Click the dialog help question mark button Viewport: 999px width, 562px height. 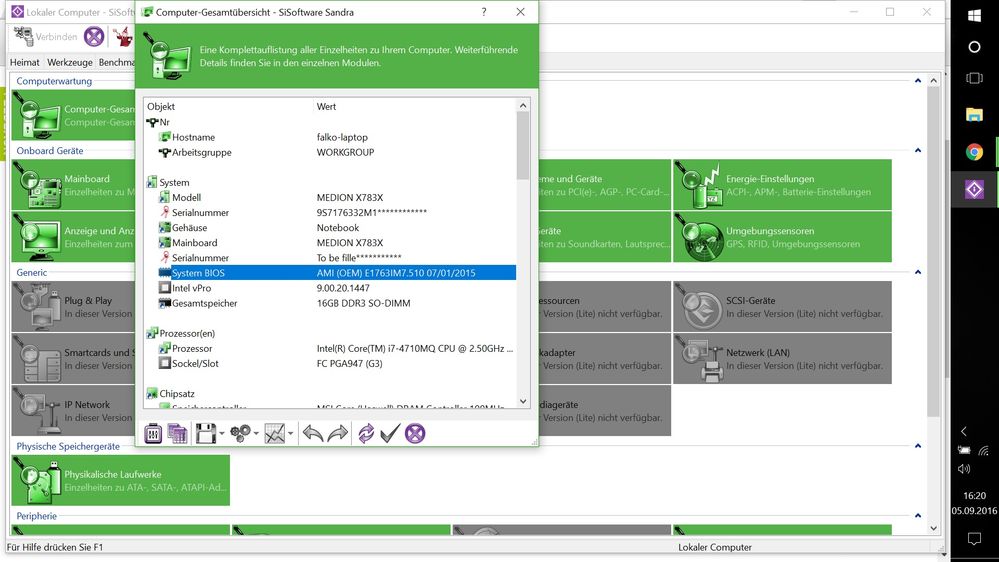tap(484, 12)
